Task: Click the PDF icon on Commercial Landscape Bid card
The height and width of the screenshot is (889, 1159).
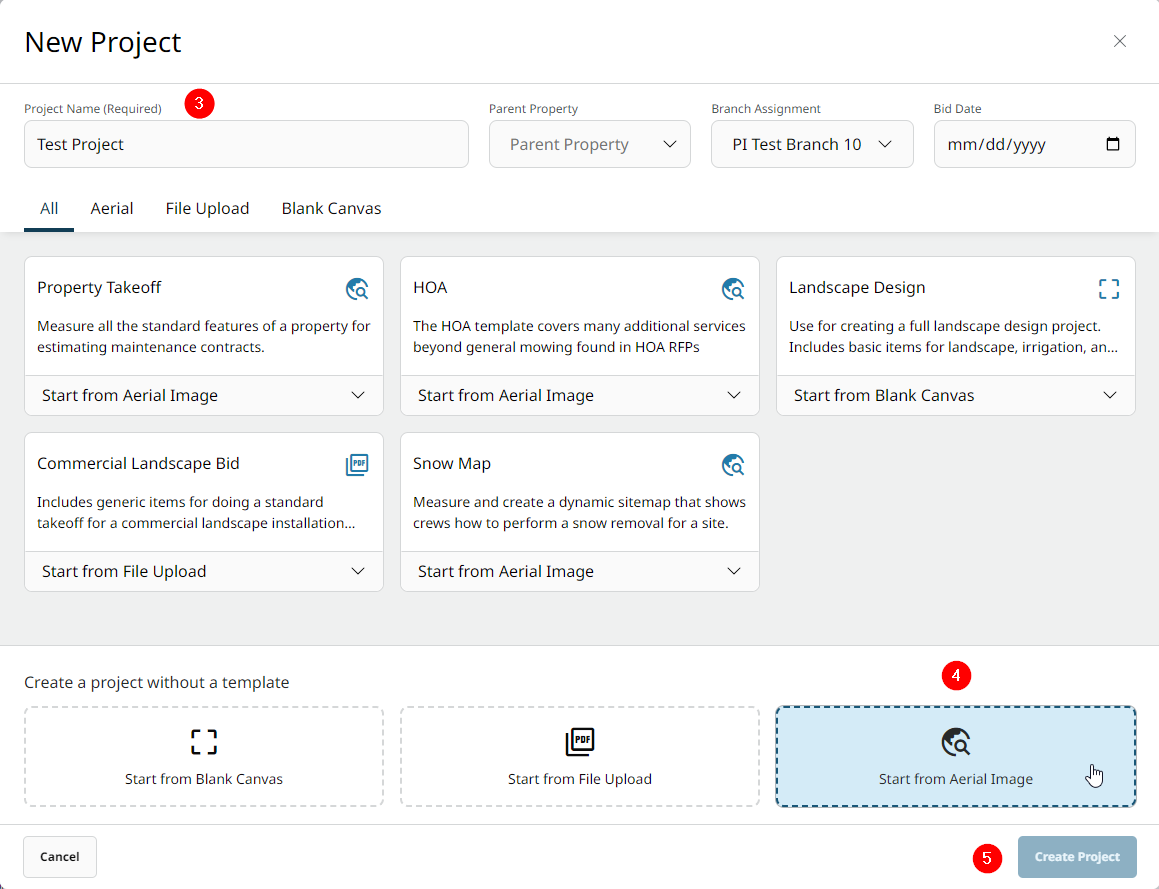Action: click(357, 465)
